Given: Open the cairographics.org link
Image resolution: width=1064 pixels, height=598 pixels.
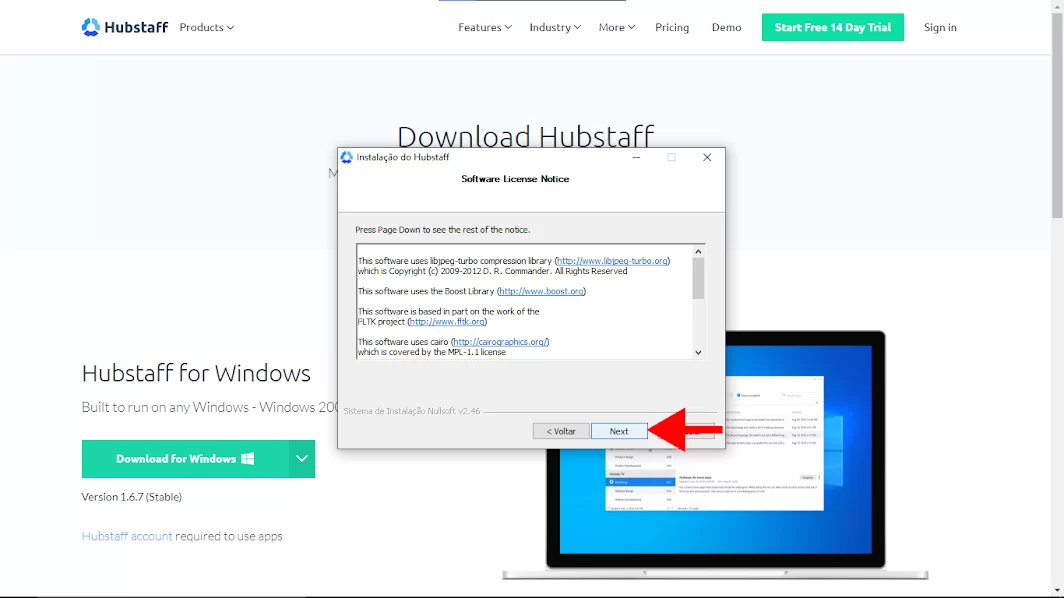Looking at the screenshot, I should (x=500, y=342).
